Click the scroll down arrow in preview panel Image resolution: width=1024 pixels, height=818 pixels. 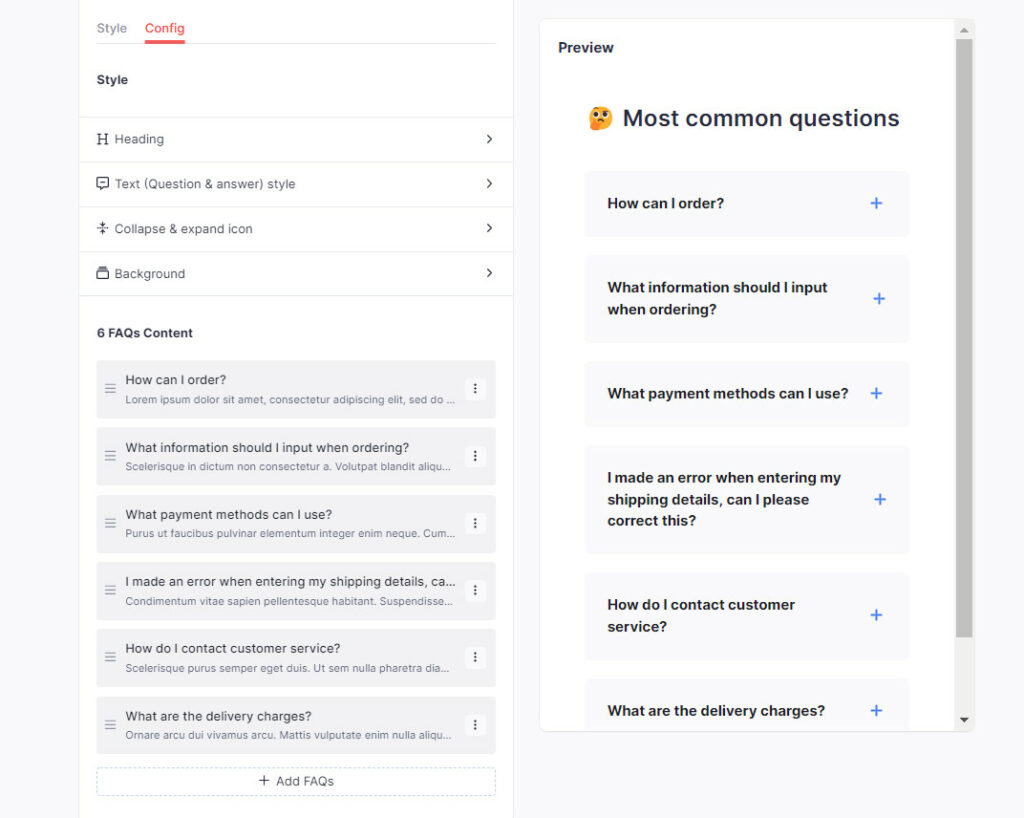pyautogui.click(x=964, y=720)
